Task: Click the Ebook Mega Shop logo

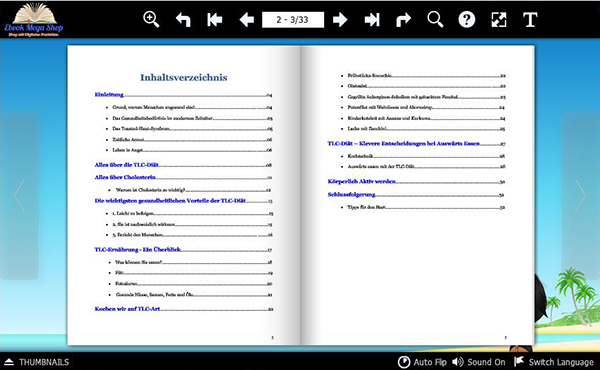Action: point(34,20)
